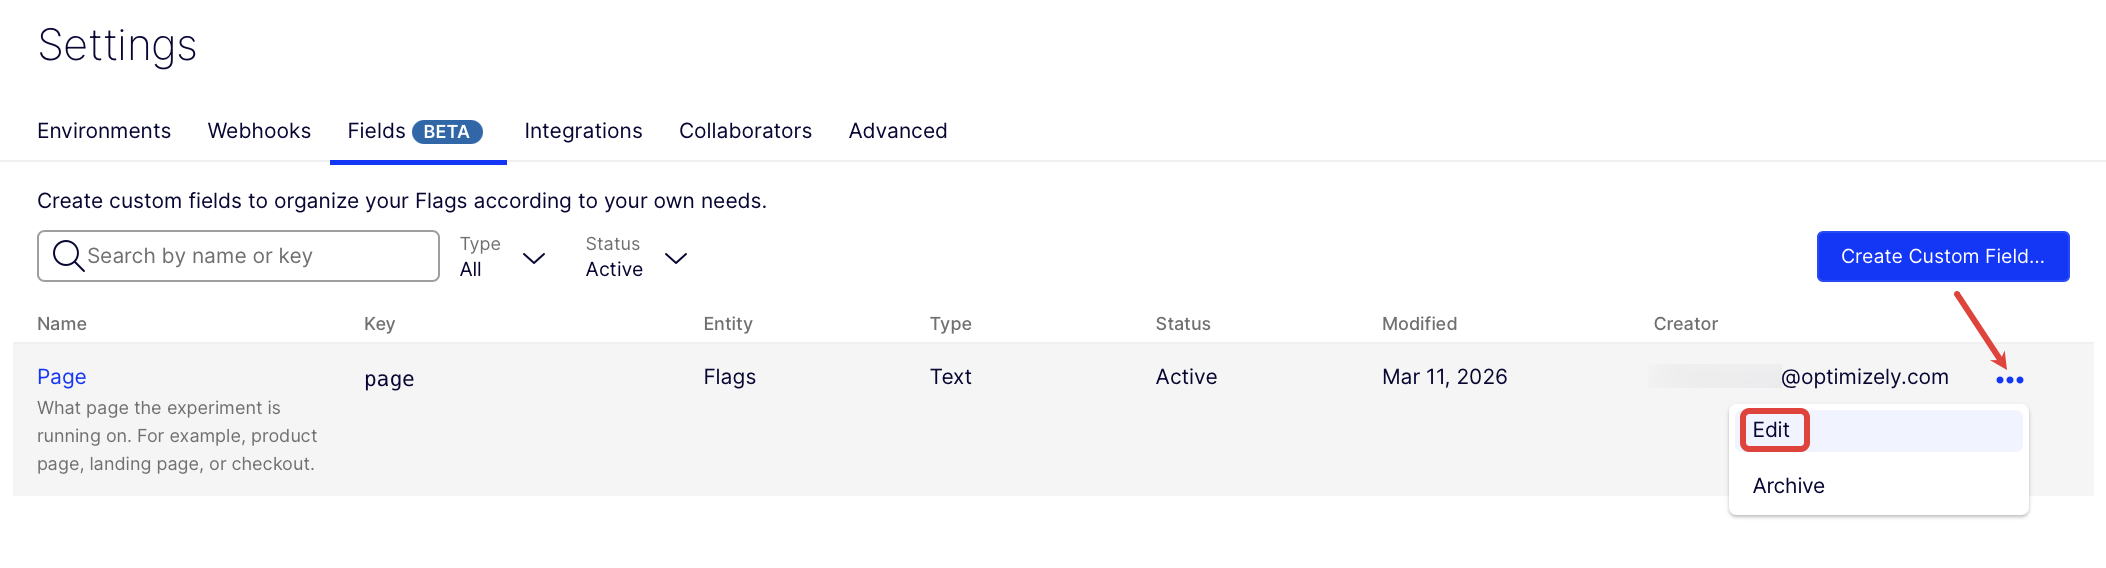Click the search magnifier icon
The height and width of the screenshot is (568, 2106).
coord(68,256)
